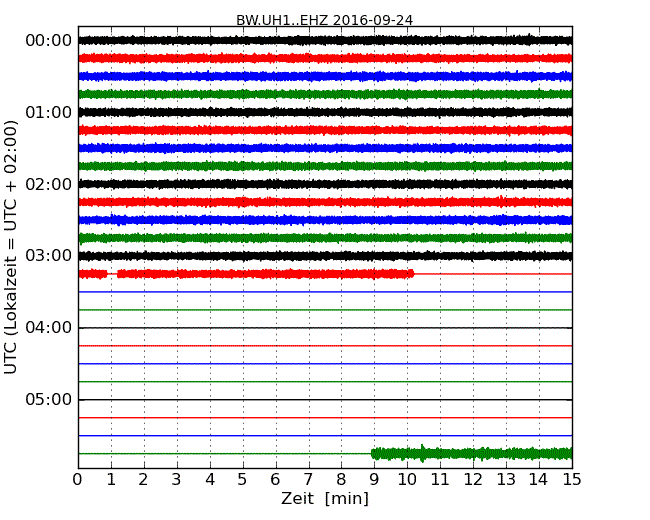Select the 03:00 tick label on y-axis
The image size is (650, 520).
click(48, 256)
